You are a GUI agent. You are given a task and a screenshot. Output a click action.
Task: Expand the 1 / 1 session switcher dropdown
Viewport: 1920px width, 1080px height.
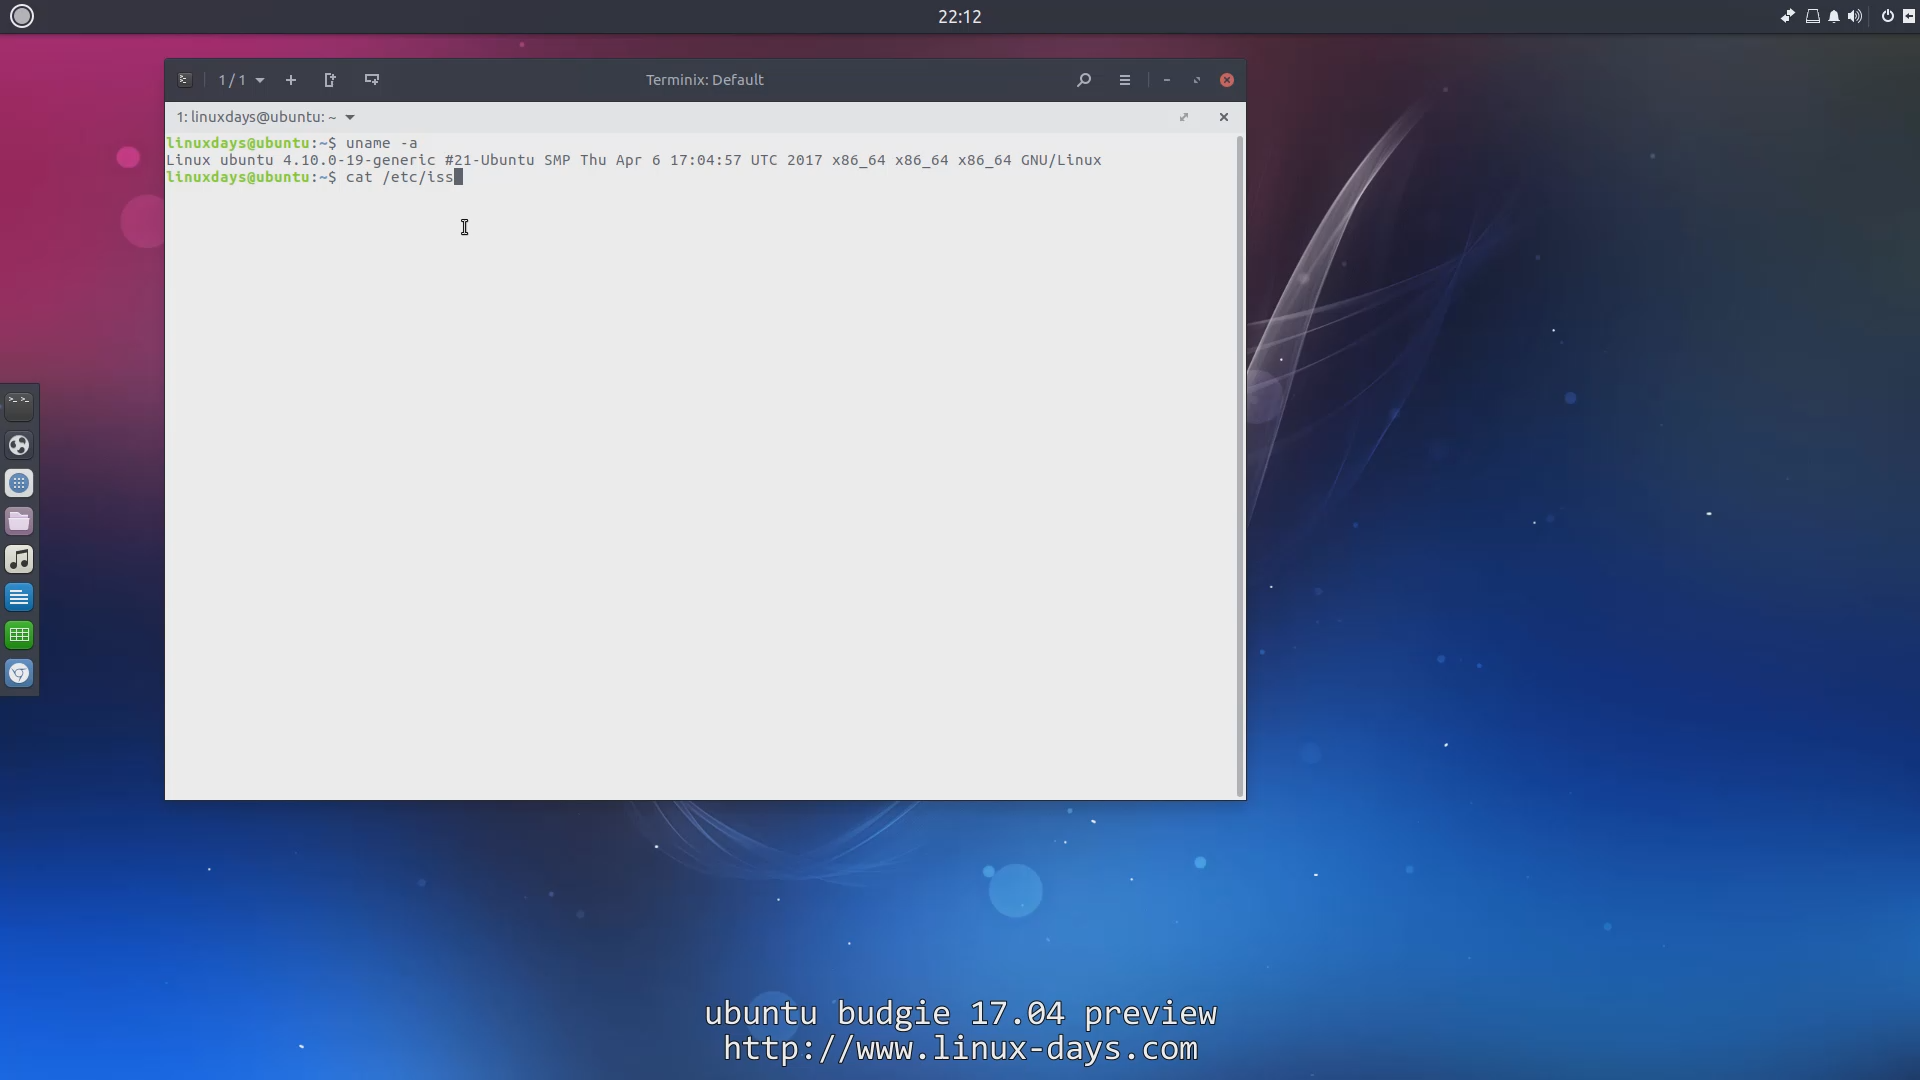coord(241,80)
